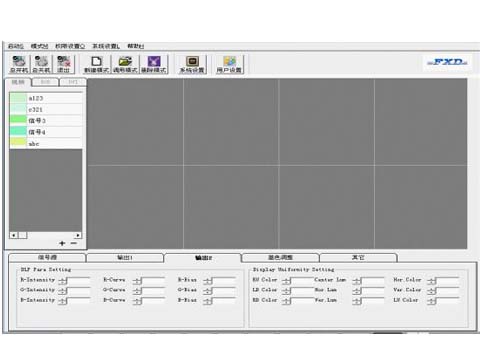
Task: Click the minus icon under the signal list
Action: pyautogui.click(x=74, y=243)
